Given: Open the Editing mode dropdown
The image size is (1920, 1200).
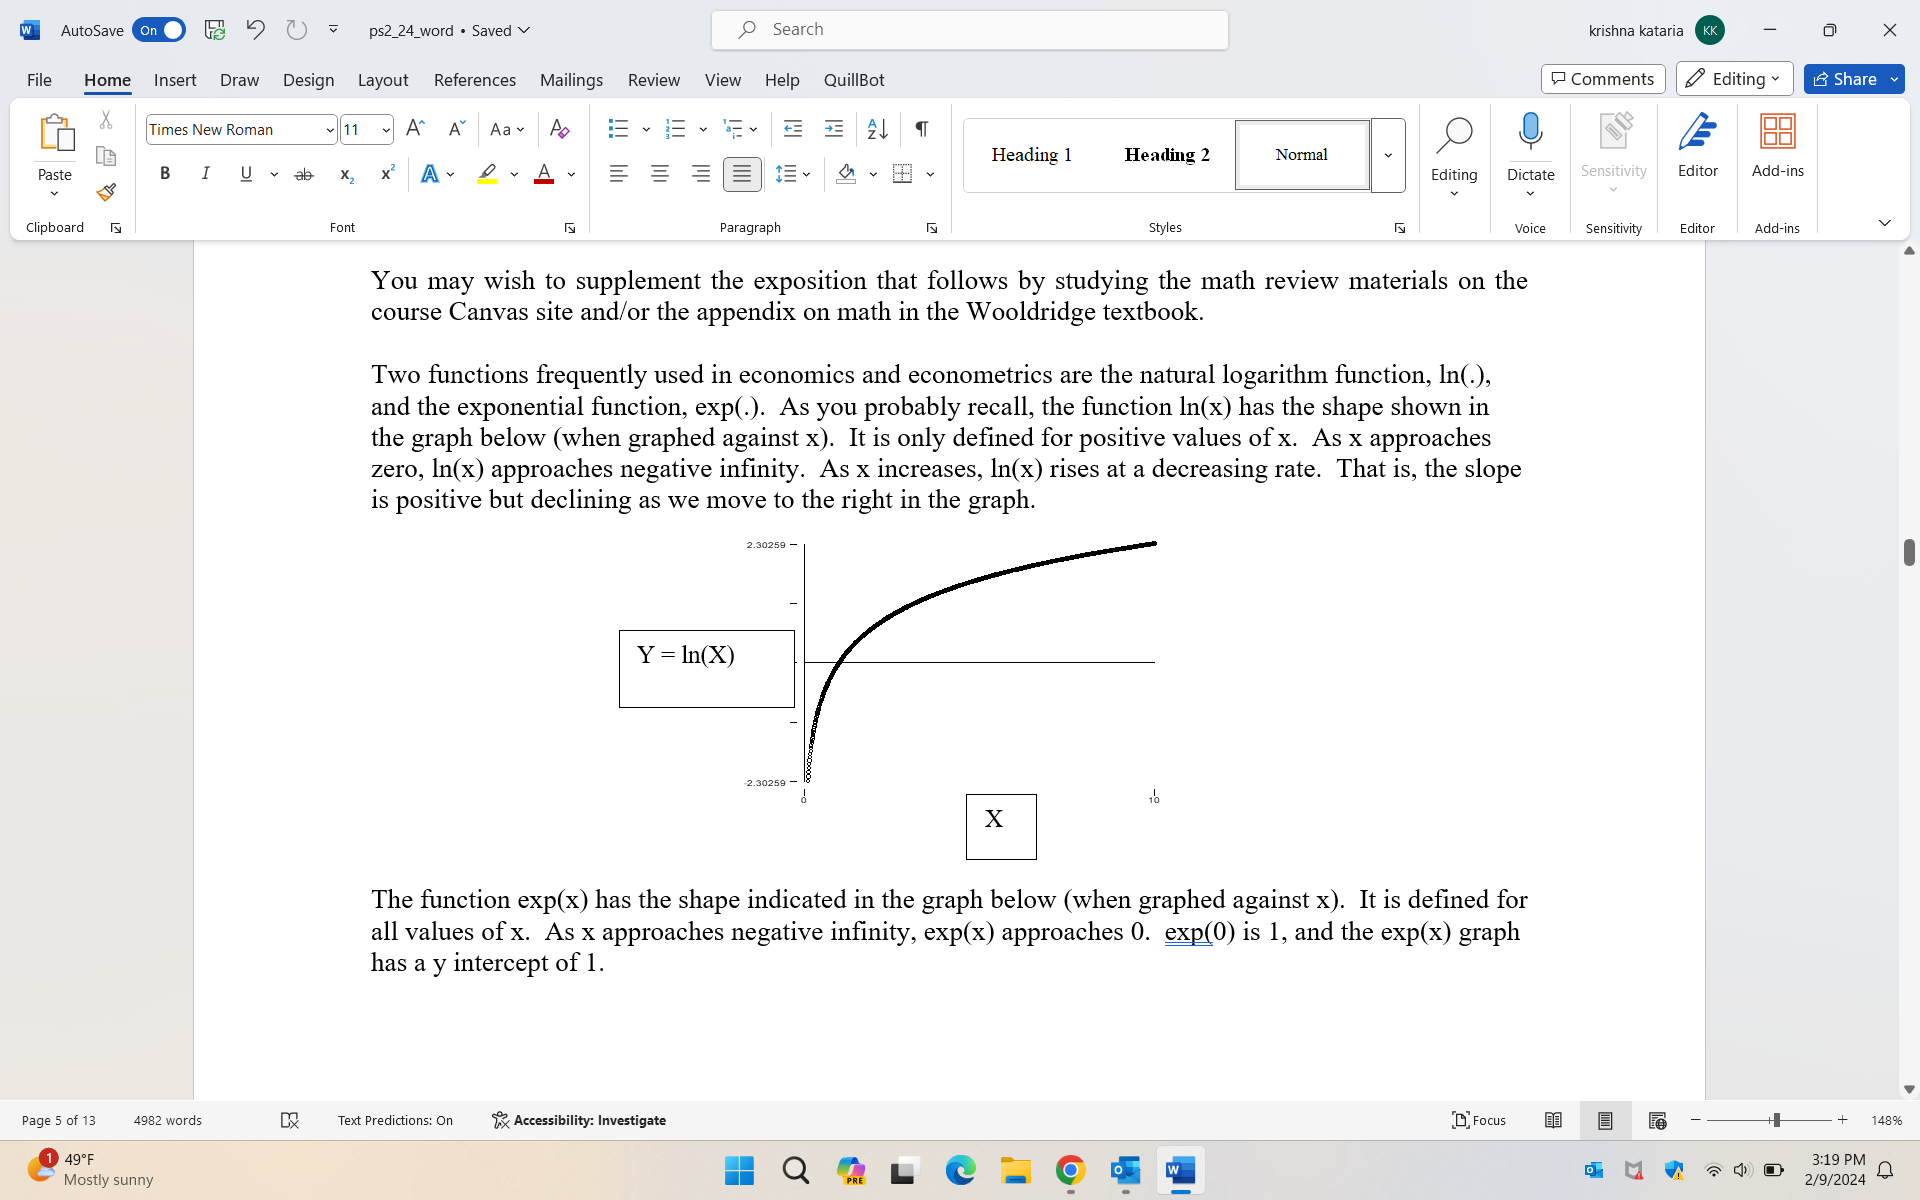Looking at the screenshot, I should pyautogui.click(x=1734, y=79).
